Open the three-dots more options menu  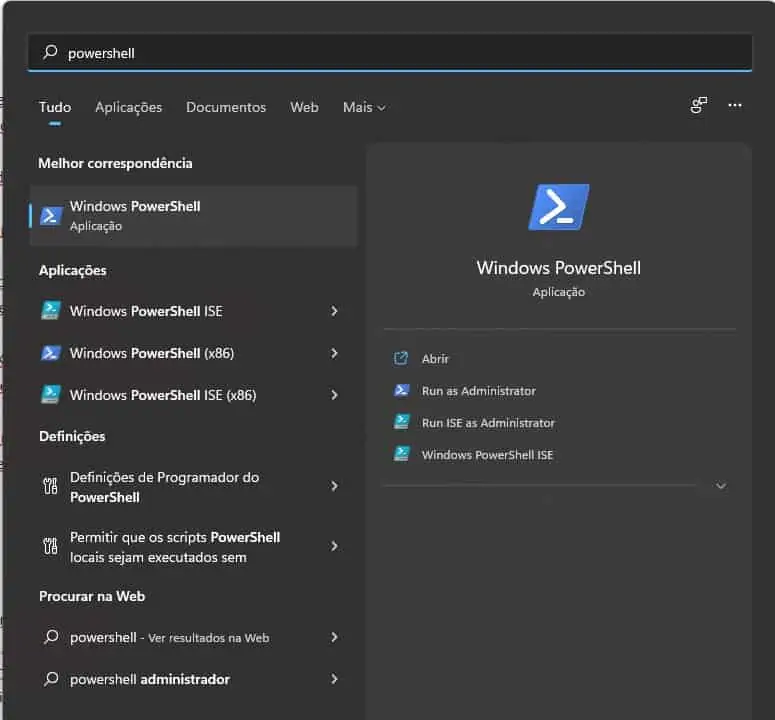[x=735, y=106]
